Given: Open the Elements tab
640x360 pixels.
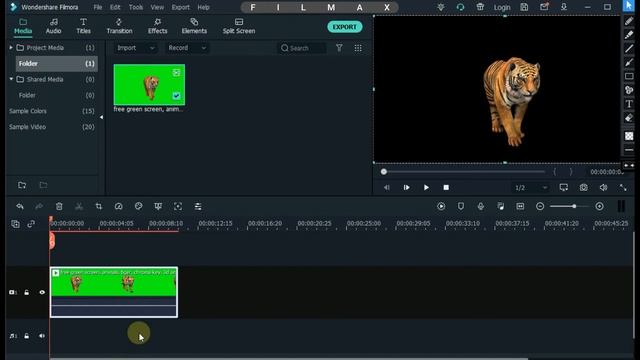Looking at the screenshot, I should [194, 26].
